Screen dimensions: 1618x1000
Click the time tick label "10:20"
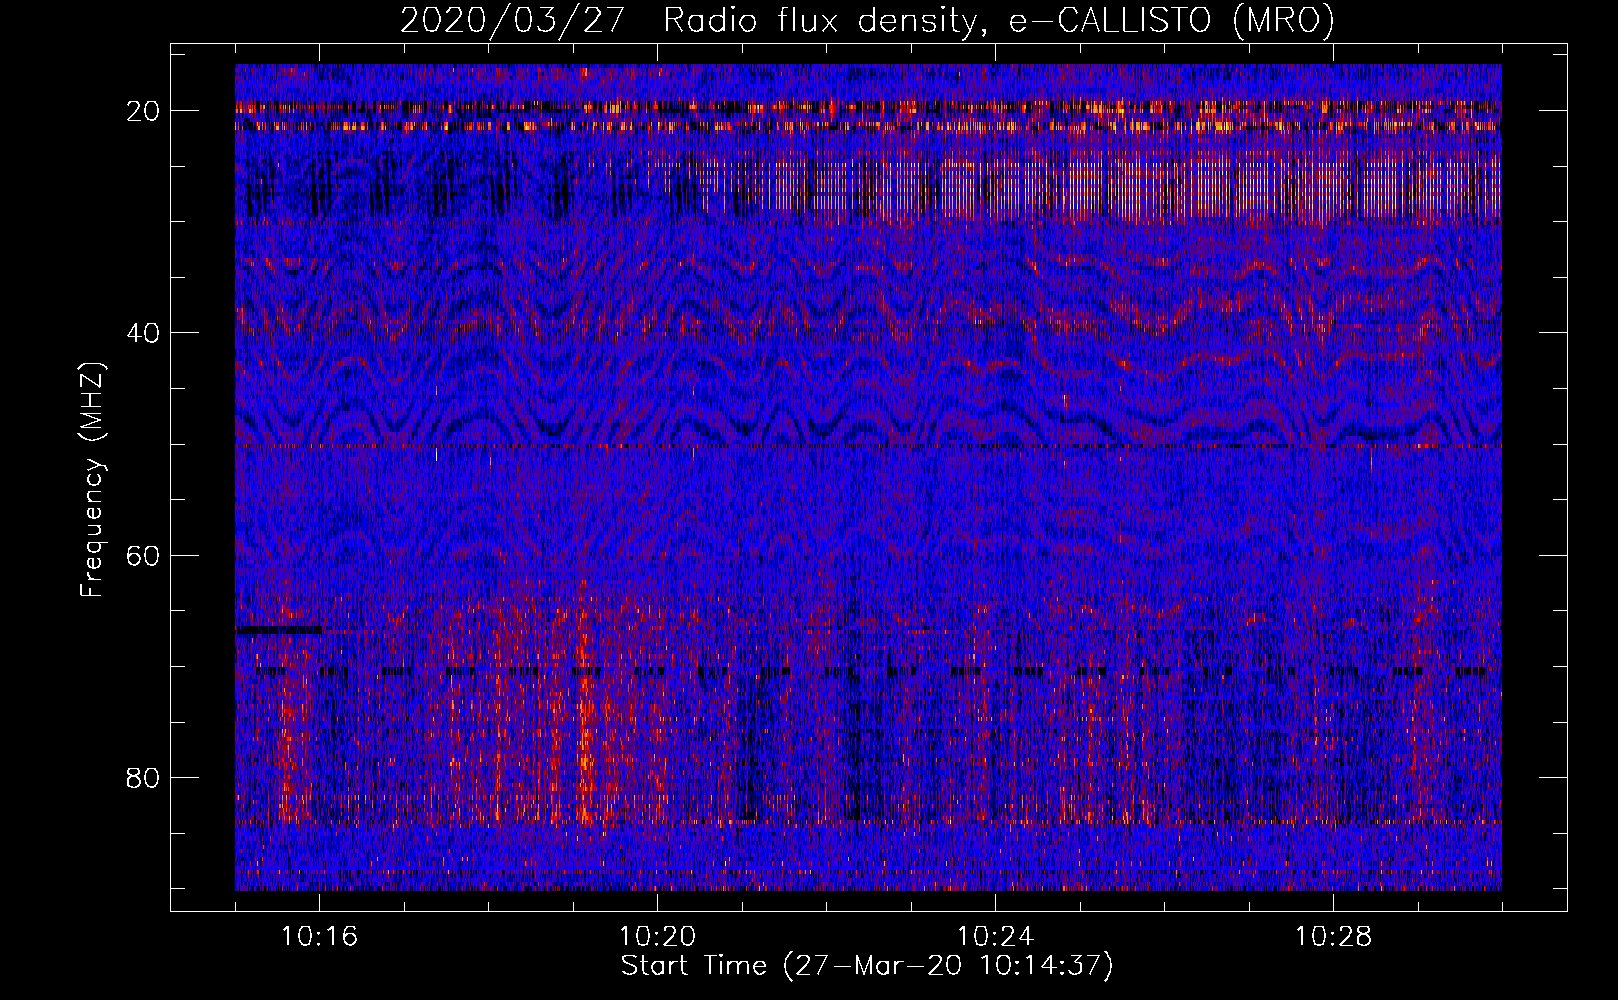(x=657, y=937)
